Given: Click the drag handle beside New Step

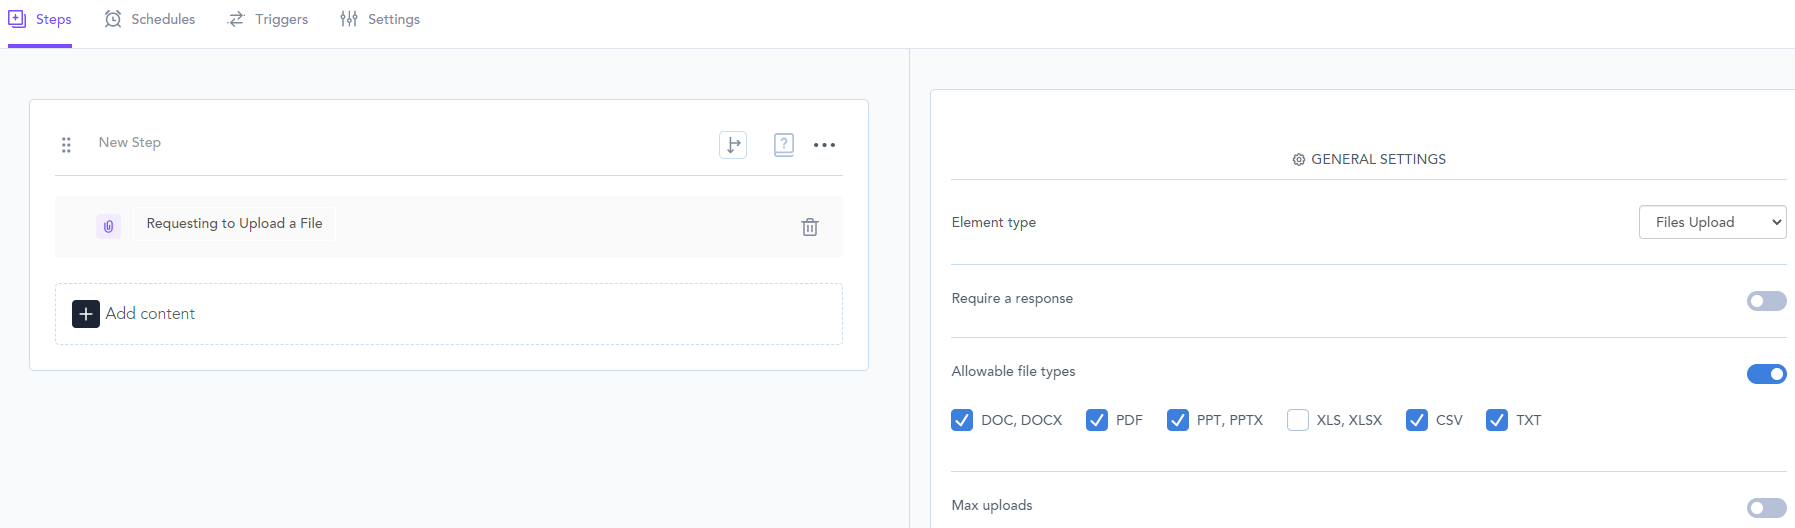Looking at the screenshot, I should click(x=66, y=145).
